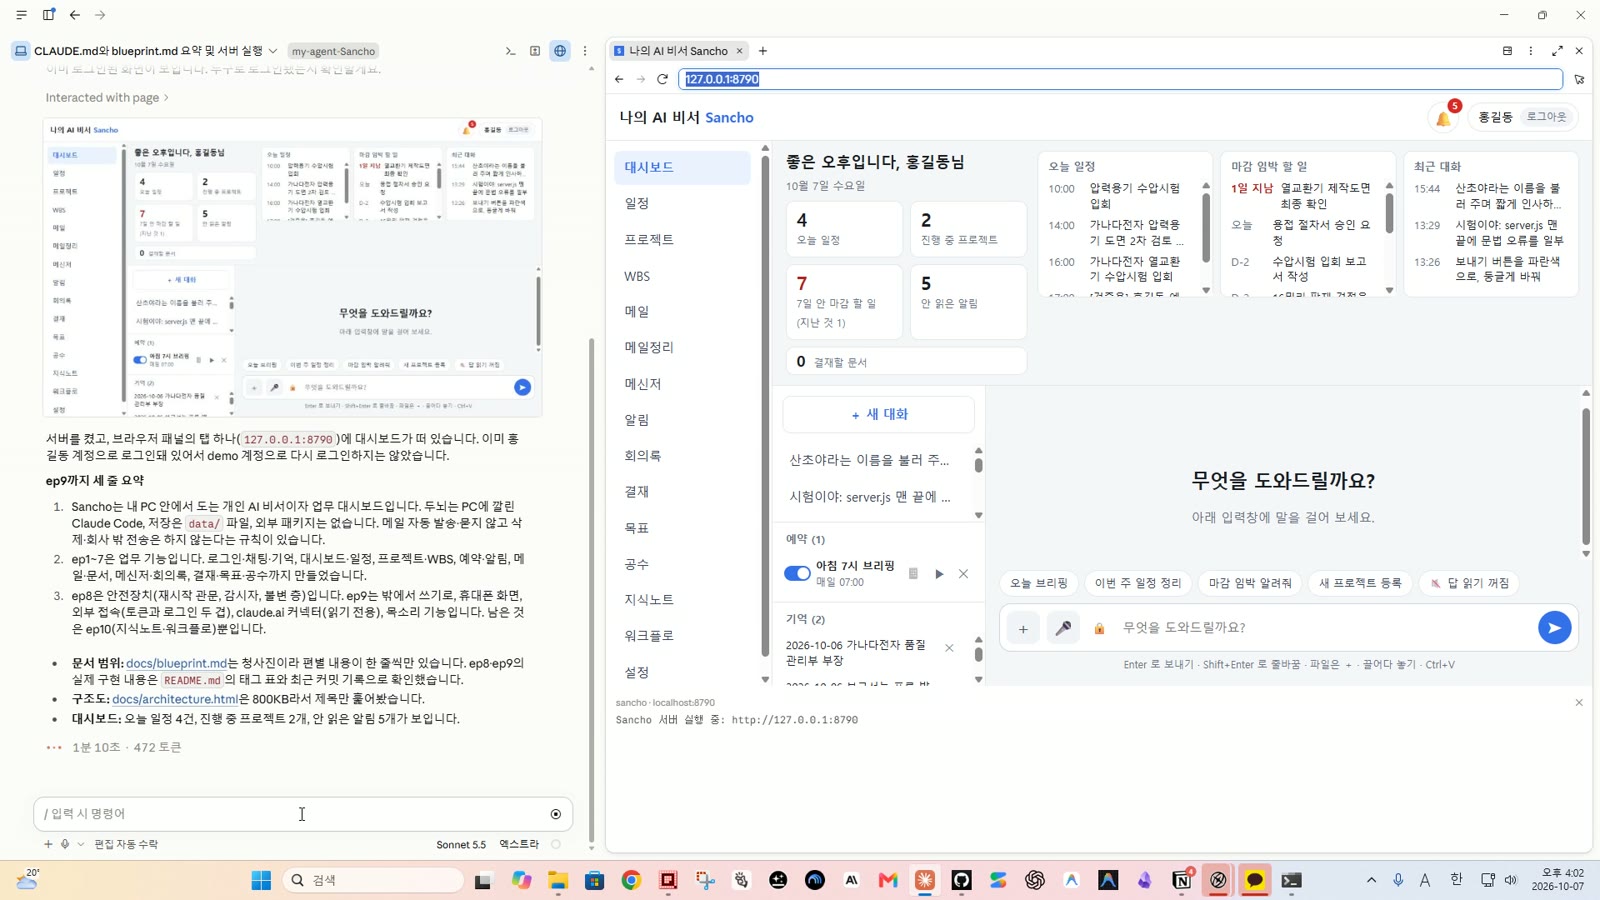Image resolution: width=1600 pixels, height=900 pixels.
Task: Open Chrome from the Windows taskbar
Action: point(631,880)
